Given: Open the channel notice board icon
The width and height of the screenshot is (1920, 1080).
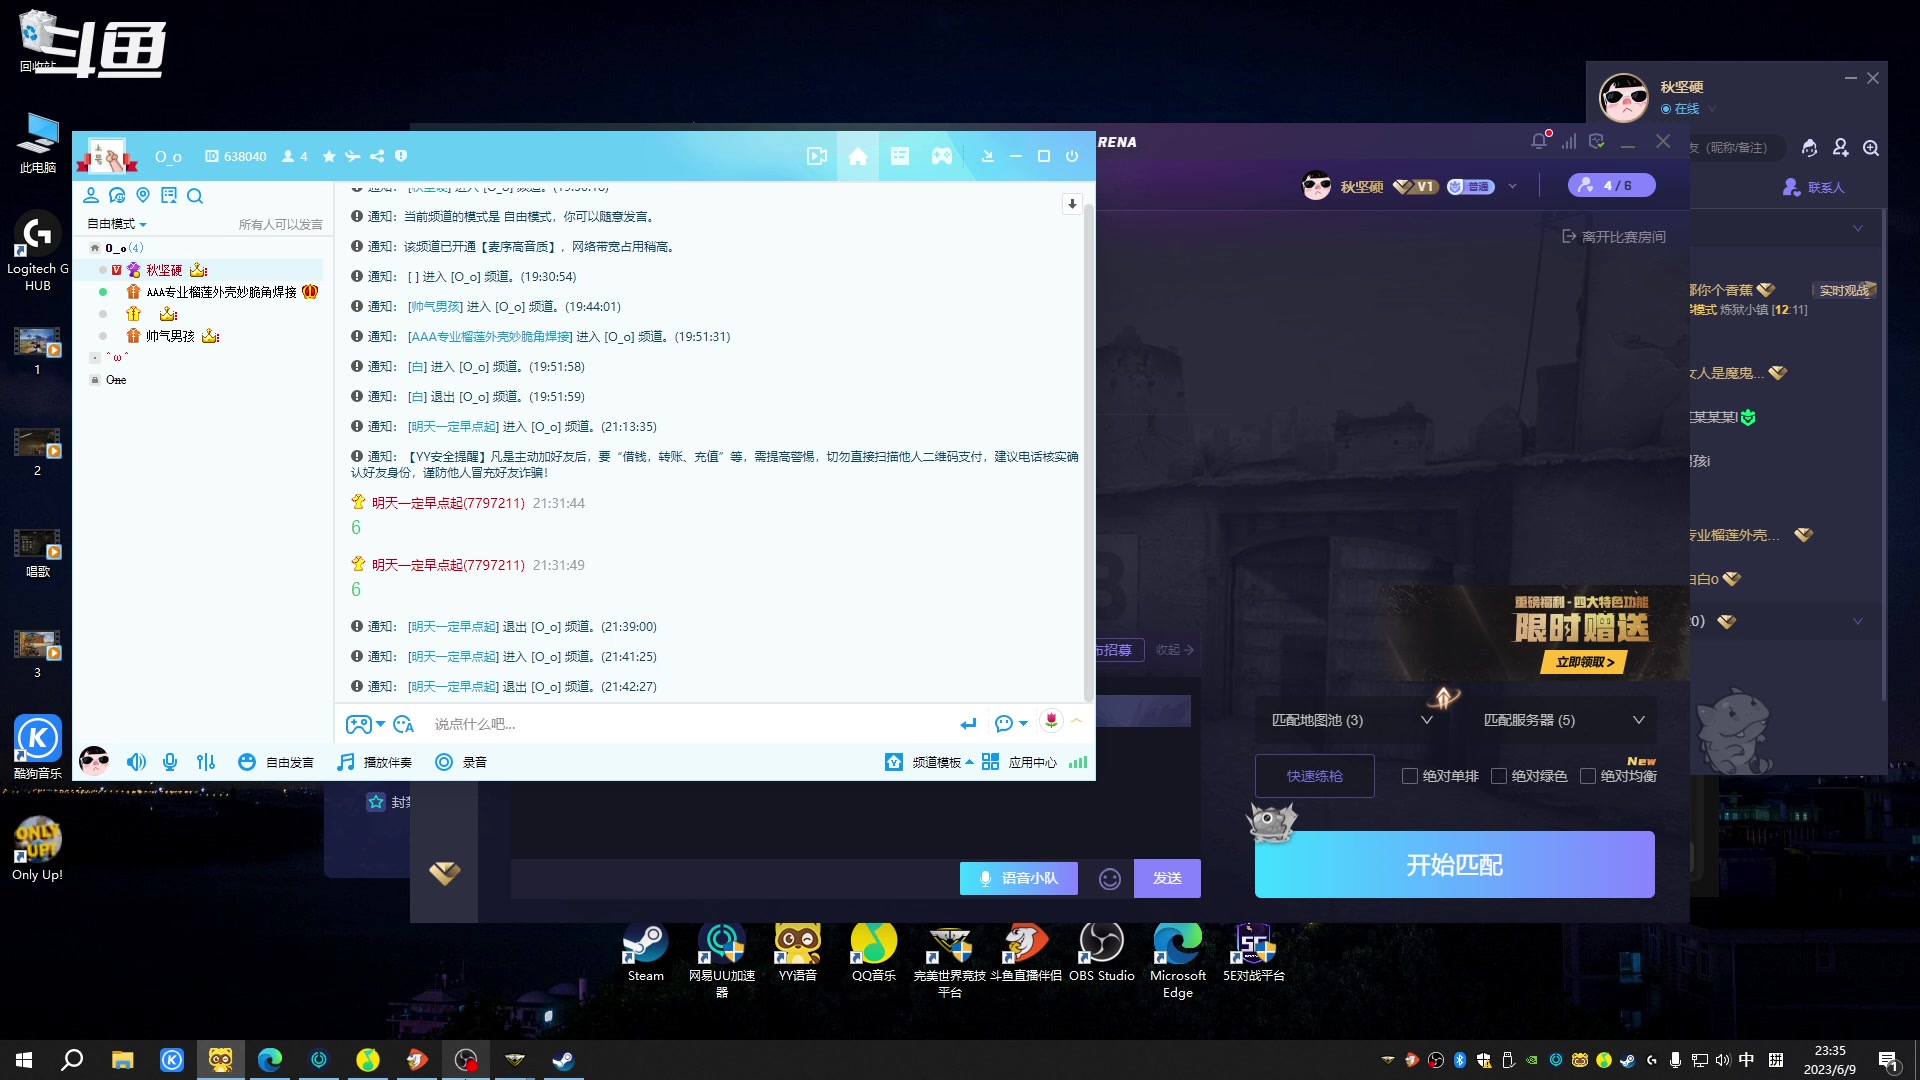Looking at the screenshot, I should [169, 195].
